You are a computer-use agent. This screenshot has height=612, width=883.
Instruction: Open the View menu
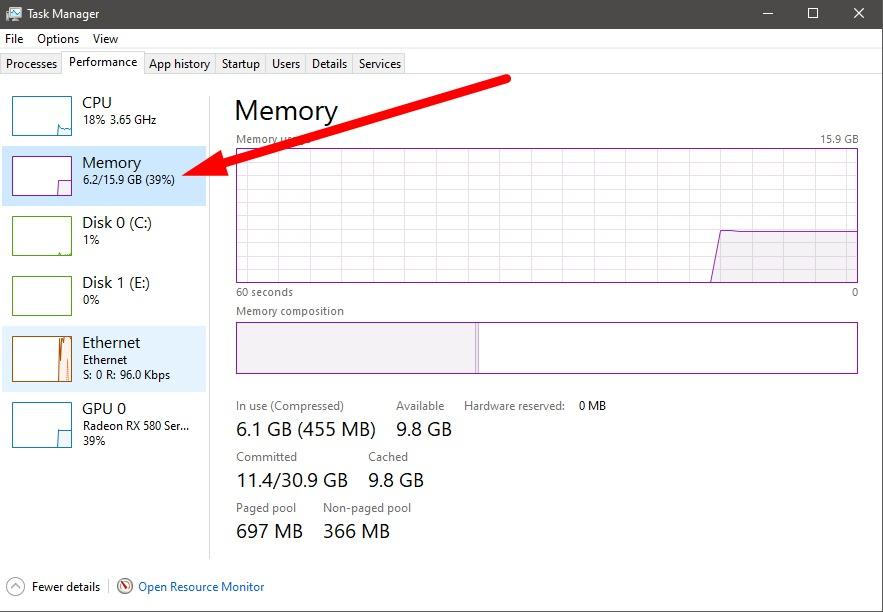click(105, 39)
